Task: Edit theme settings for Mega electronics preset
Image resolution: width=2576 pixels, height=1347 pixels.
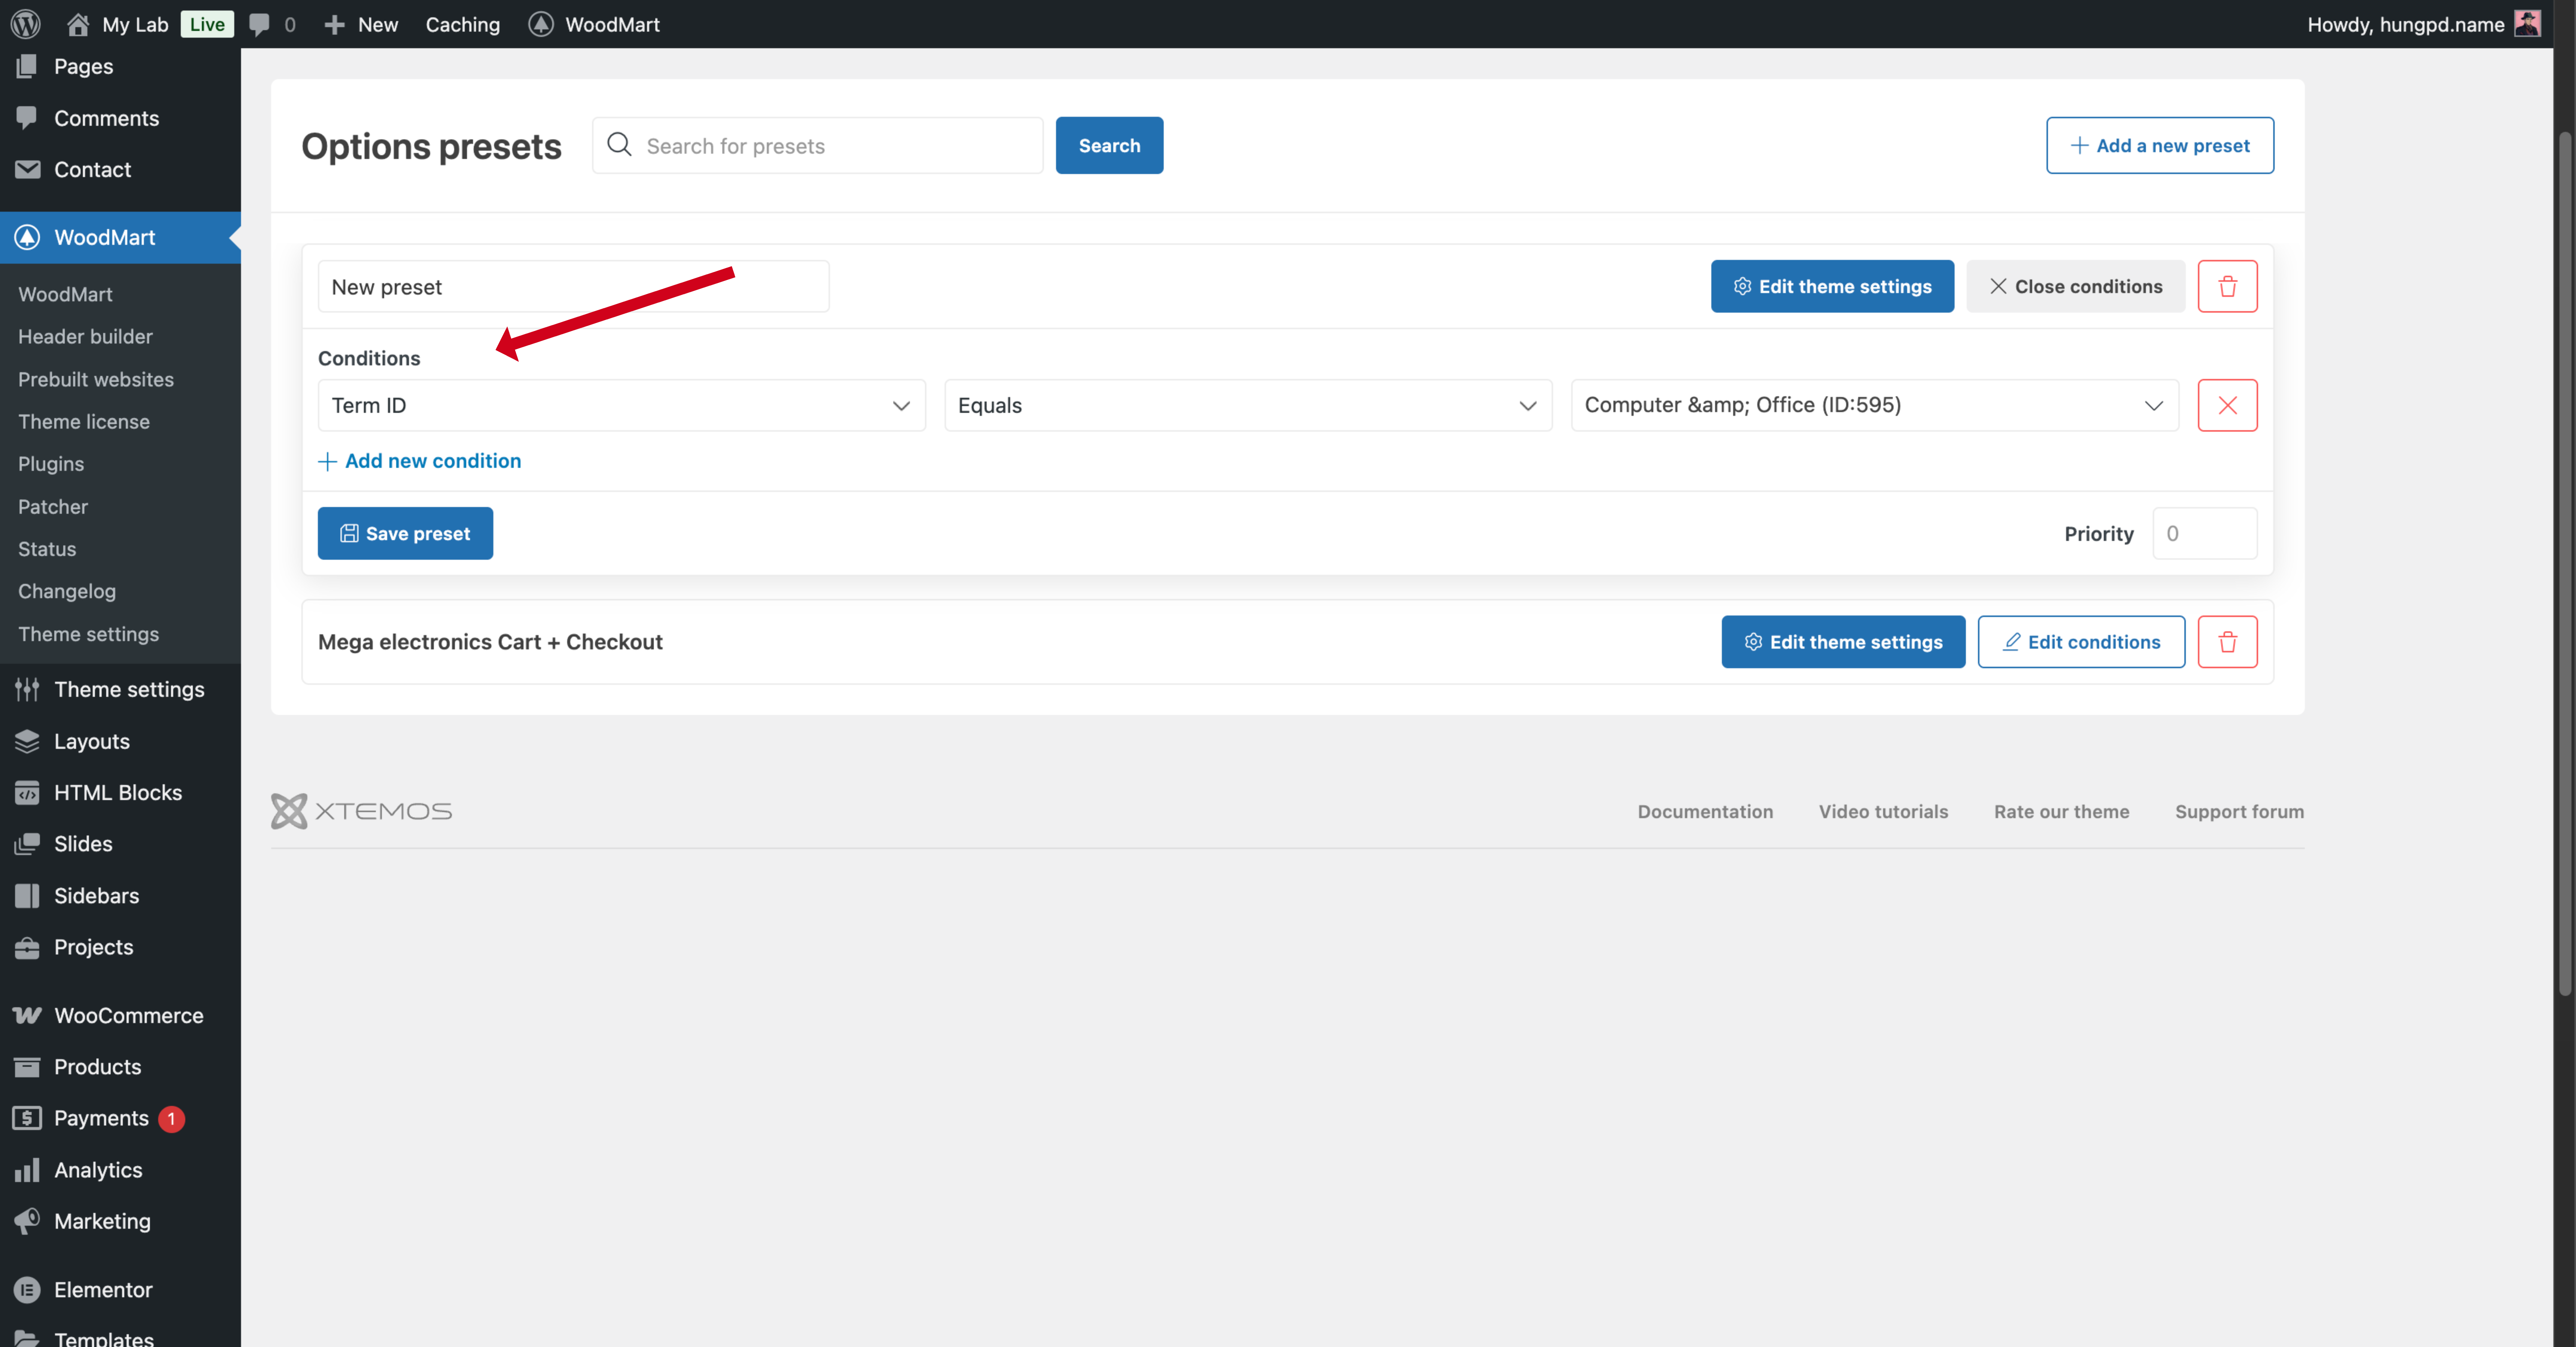Action: click(1843, 642)
